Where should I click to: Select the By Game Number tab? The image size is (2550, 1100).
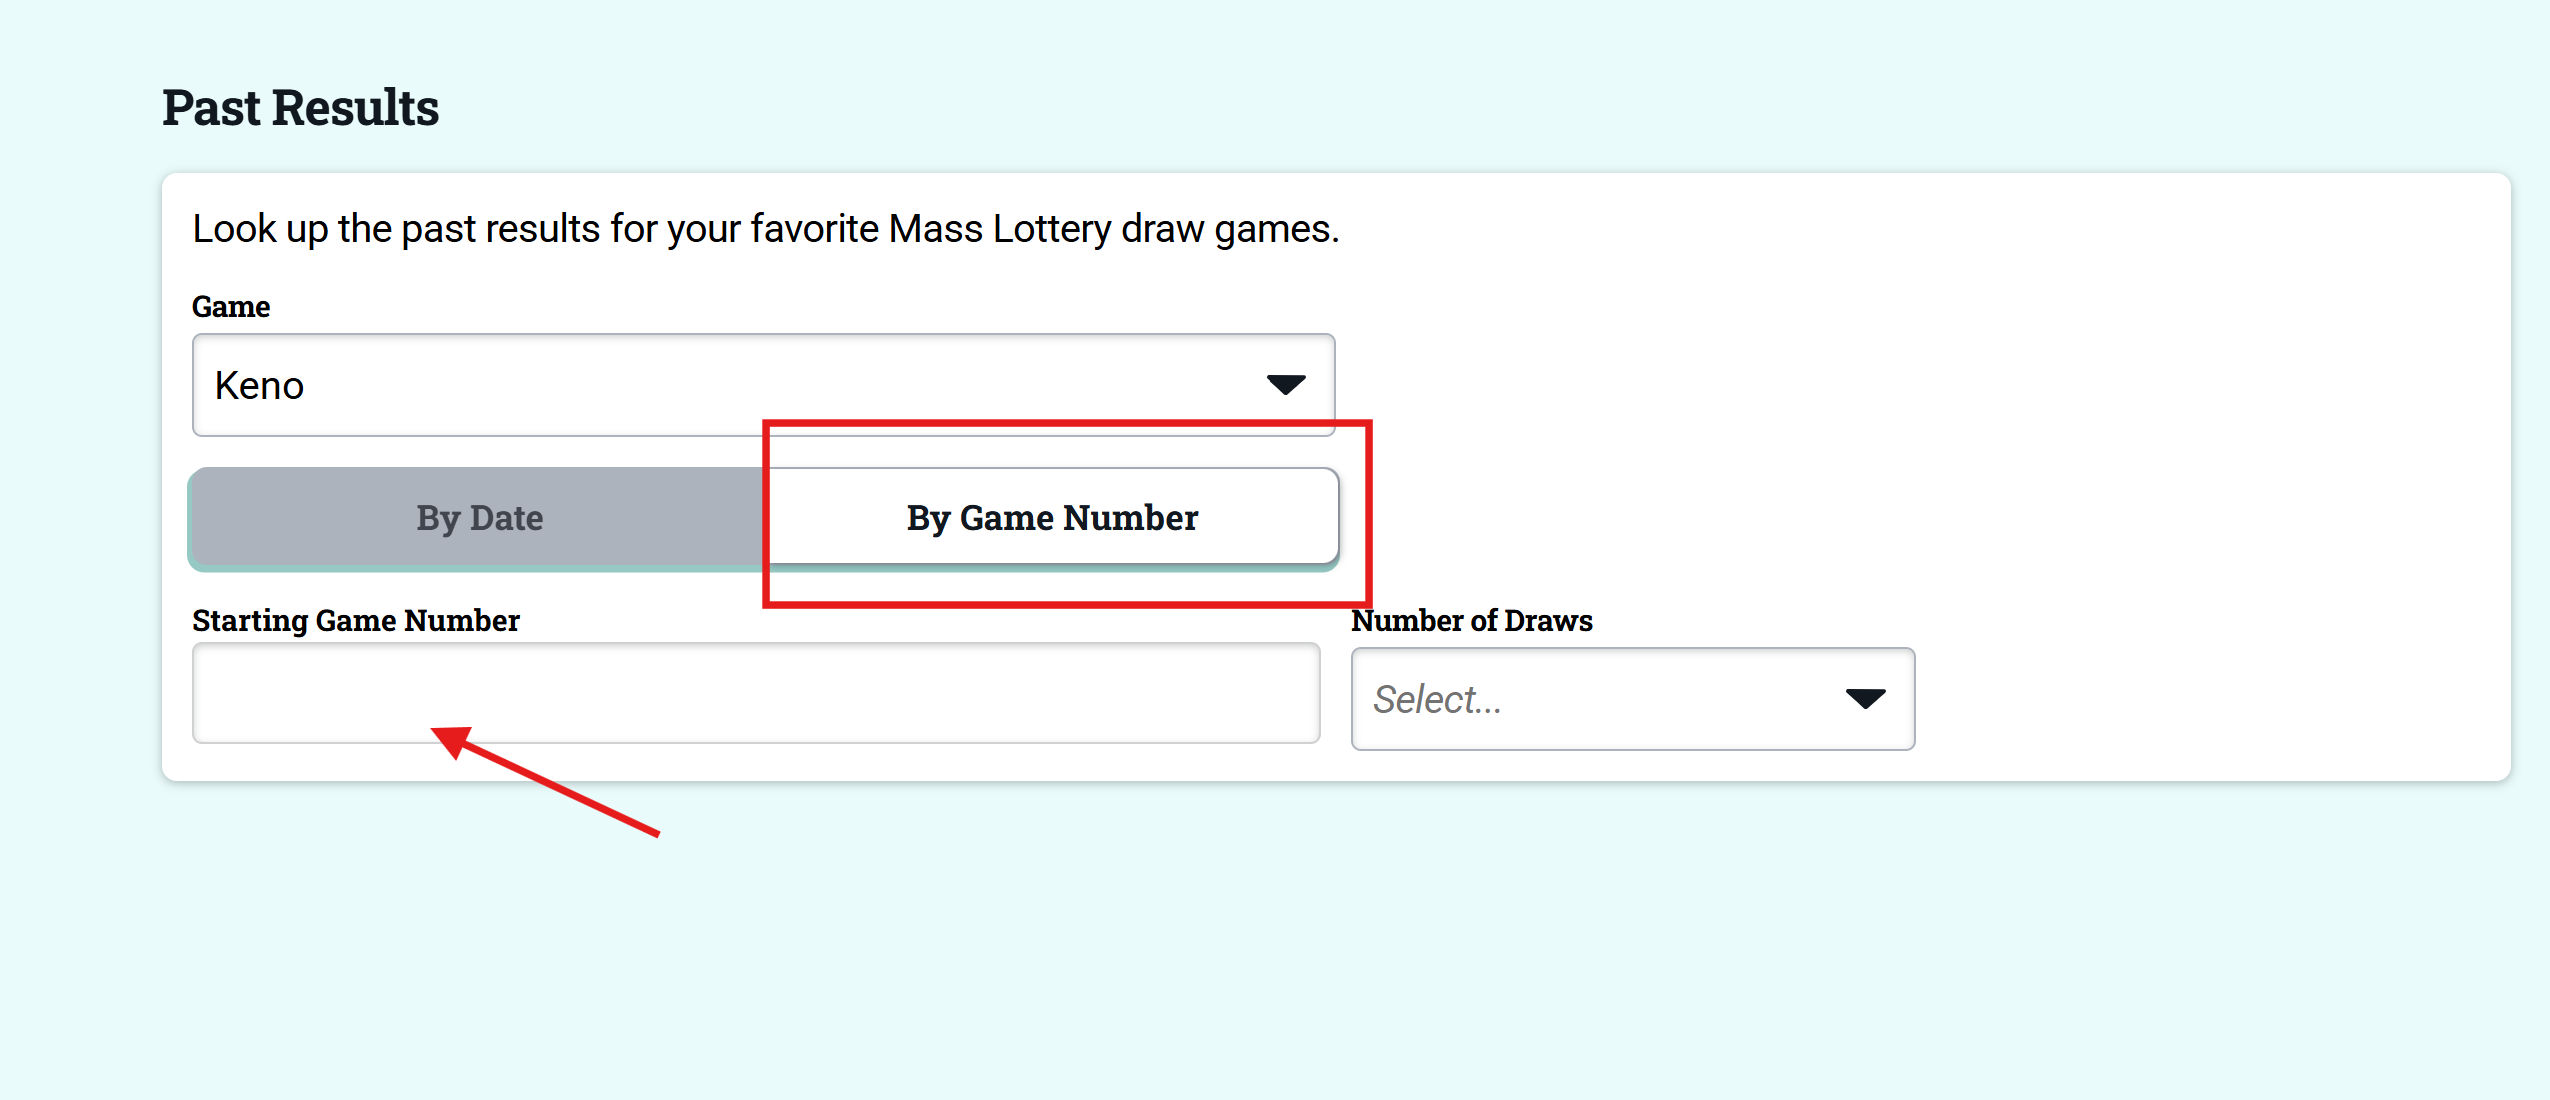(1052, 516)
